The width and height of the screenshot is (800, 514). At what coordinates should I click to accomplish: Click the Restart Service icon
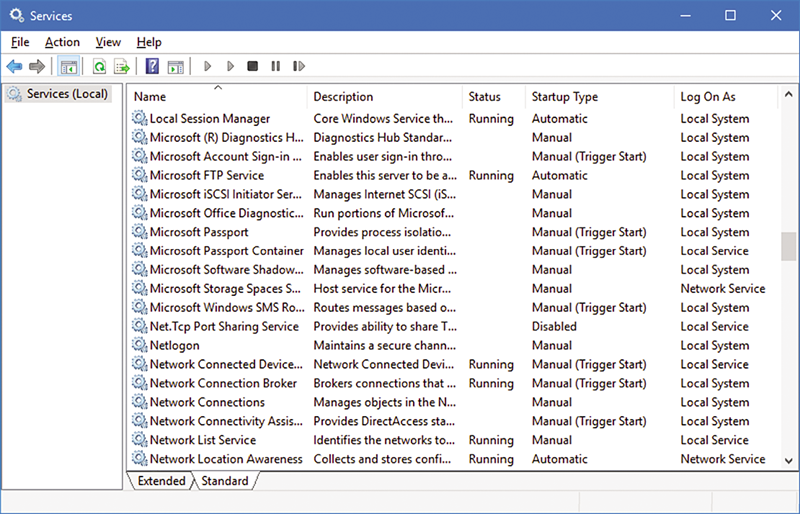click(299, 66)
